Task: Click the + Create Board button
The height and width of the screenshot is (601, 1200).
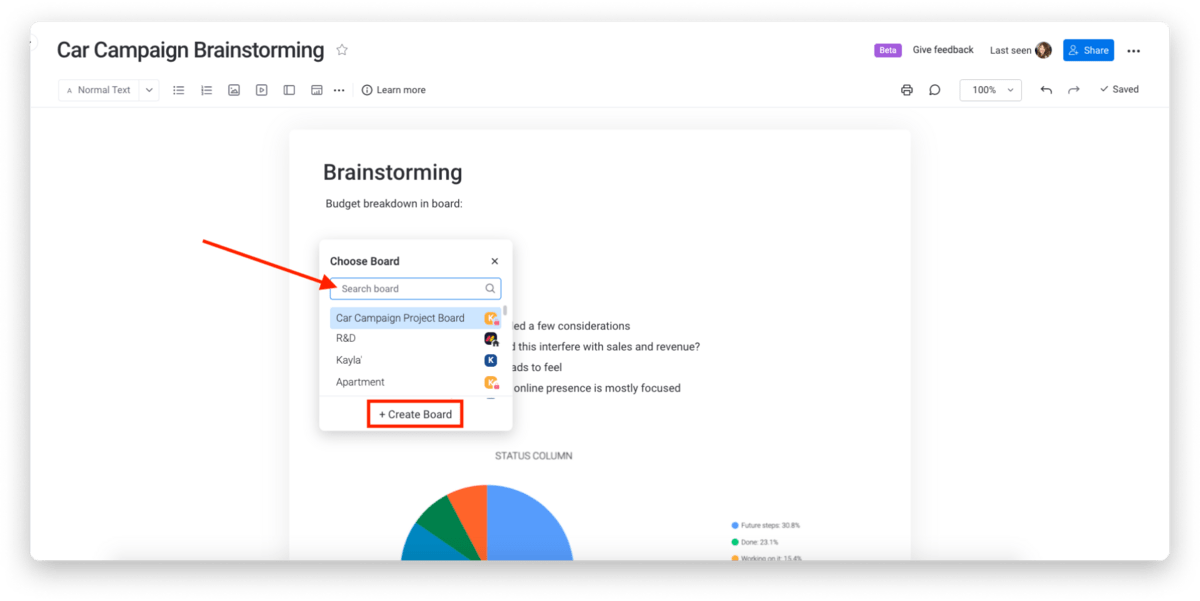Action: (415, 414)
